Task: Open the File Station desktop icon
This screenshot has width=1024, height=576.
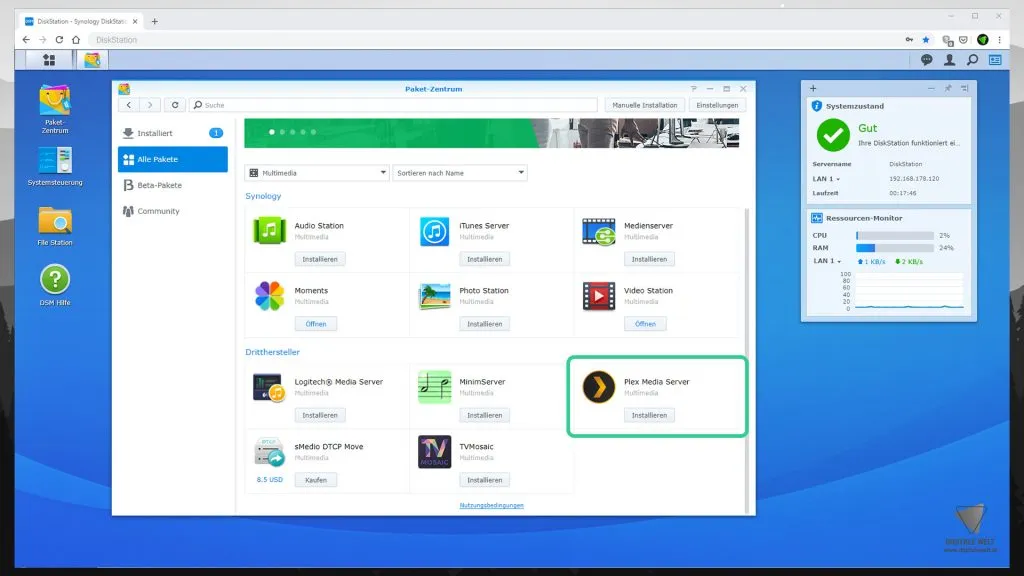Action: [x=55, y=226]
